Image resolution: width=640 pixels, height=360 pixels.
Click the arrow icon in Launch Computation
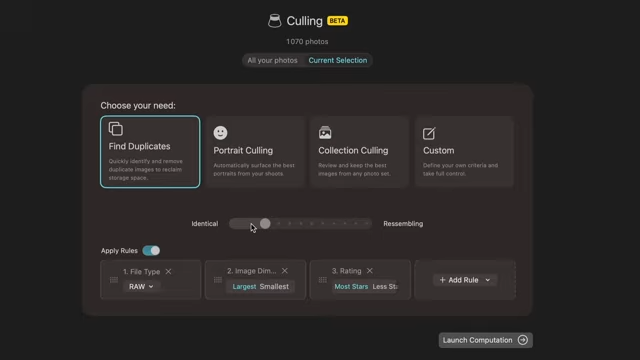[522, 340]
